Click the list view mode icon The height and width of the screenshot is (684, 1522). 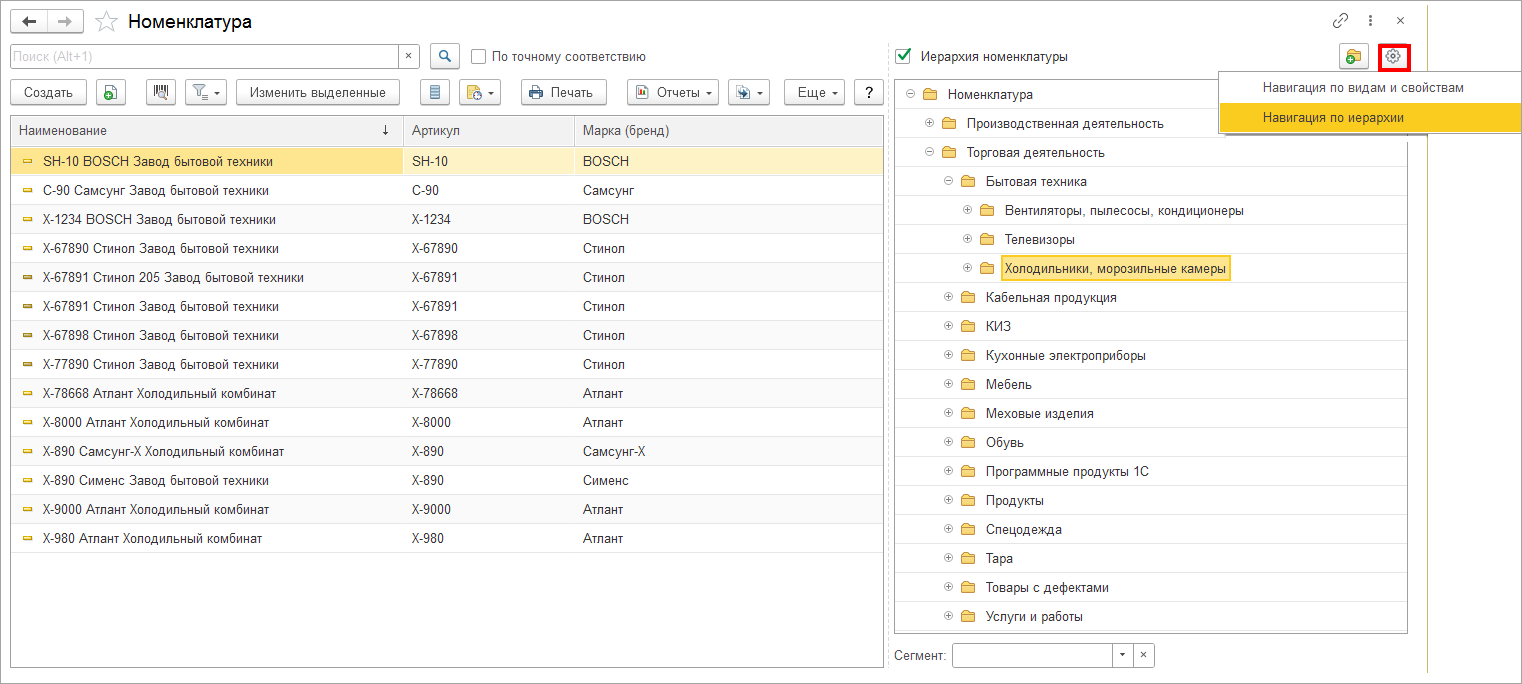coord(435,92)
